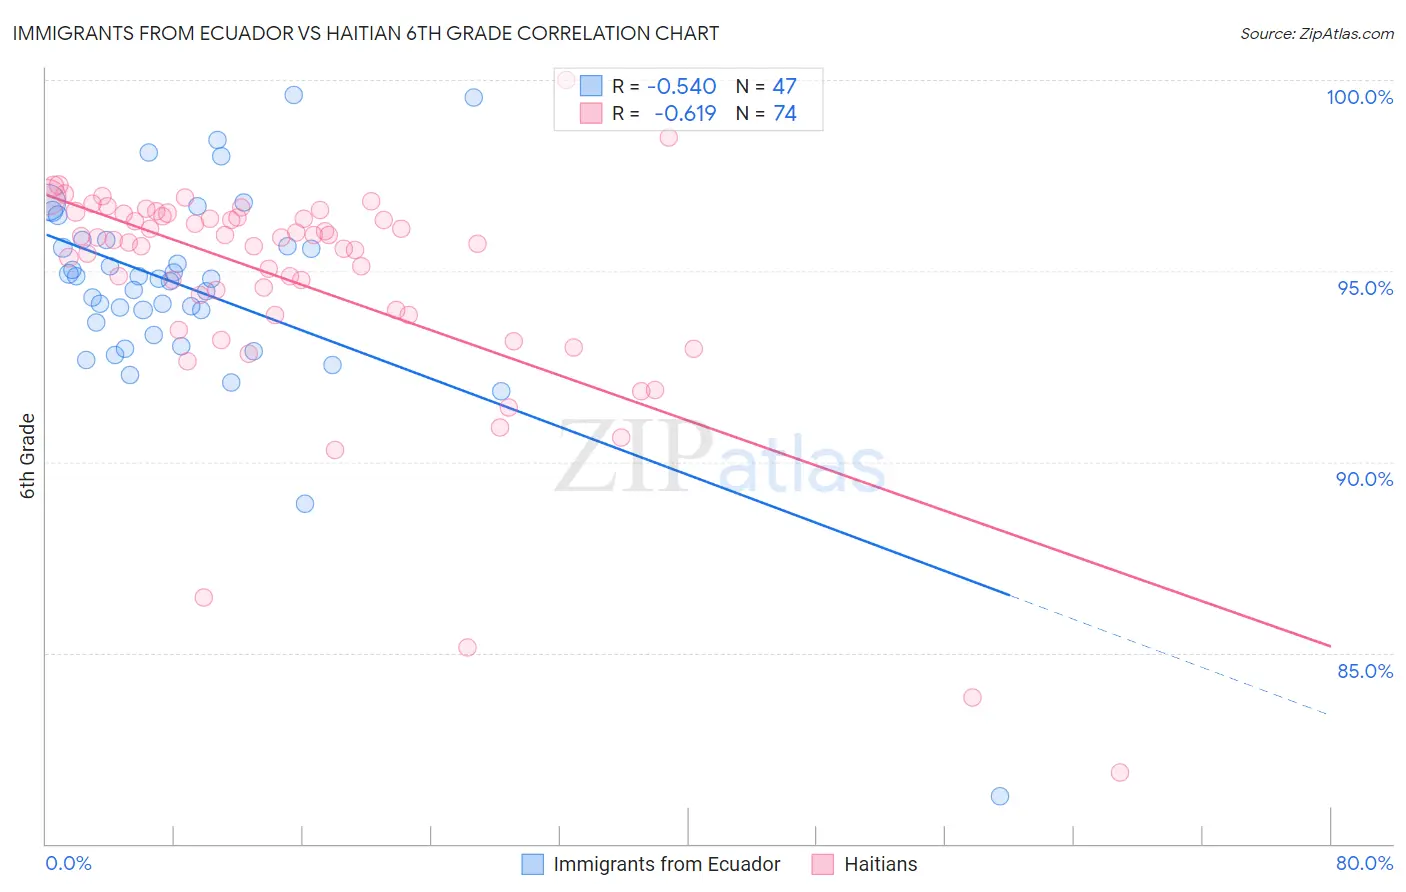Click the lowest blue data point near 81%

click(x=1000, y=796)
